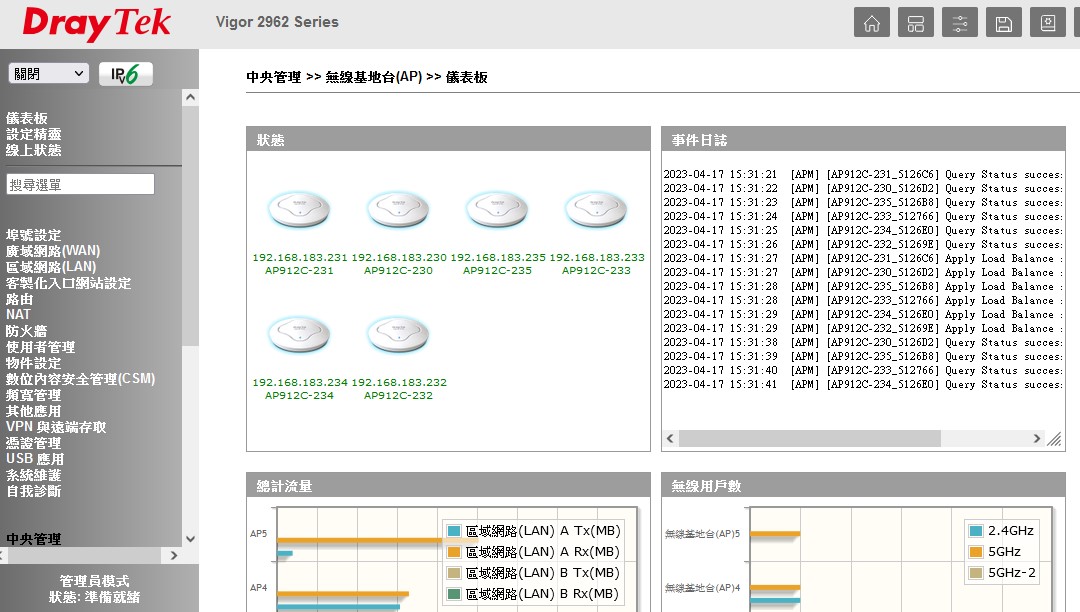The image size is (1080, 612).
Task: Open VPN 與遠端存取 menu
Action: click(56, 427)
